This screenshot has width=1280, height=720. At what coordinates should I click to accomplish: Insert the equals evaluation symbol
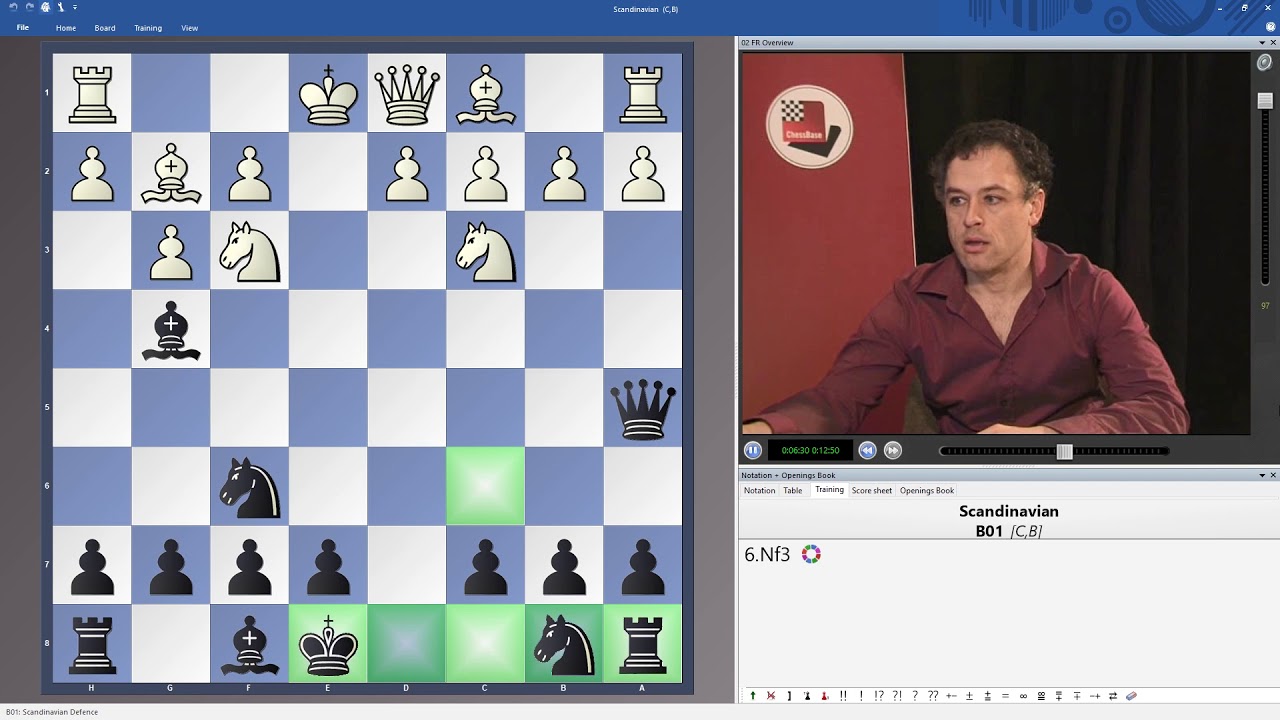pyautogui.click(x=1005, y=696)
